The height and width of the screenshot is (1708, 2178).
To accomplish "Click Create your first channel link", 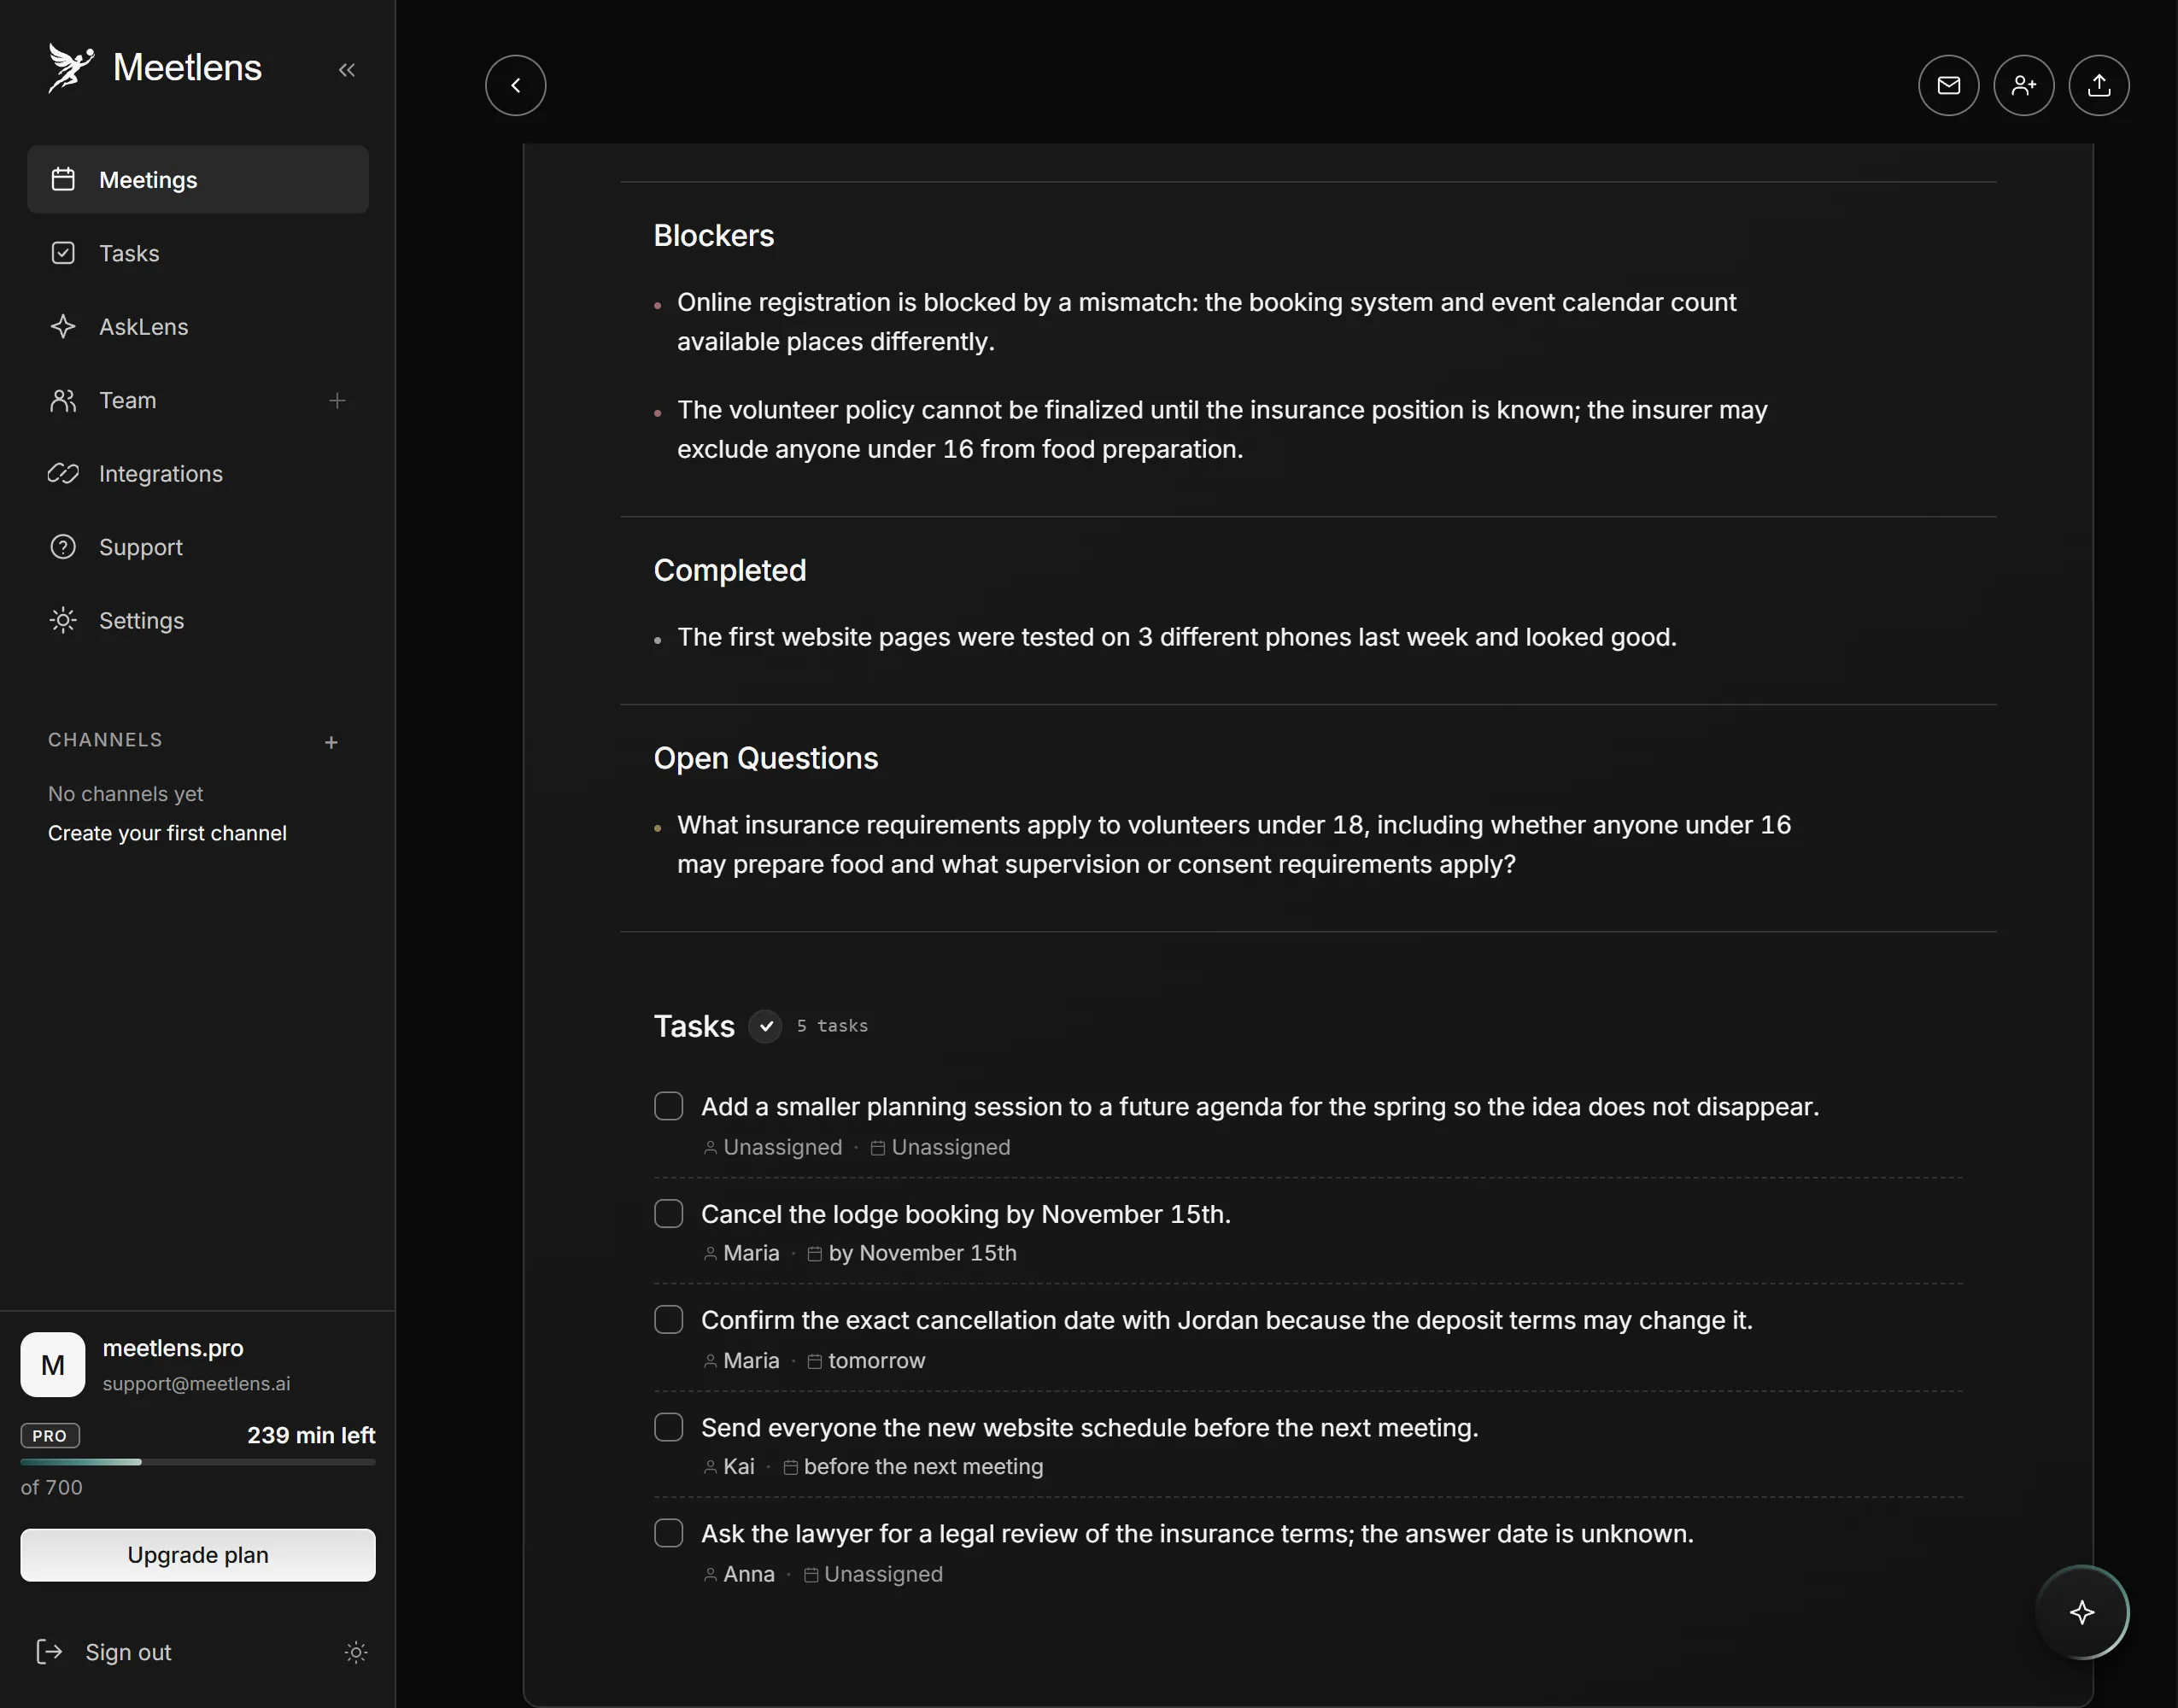I will pyautogui.click(x=167, y=833).
